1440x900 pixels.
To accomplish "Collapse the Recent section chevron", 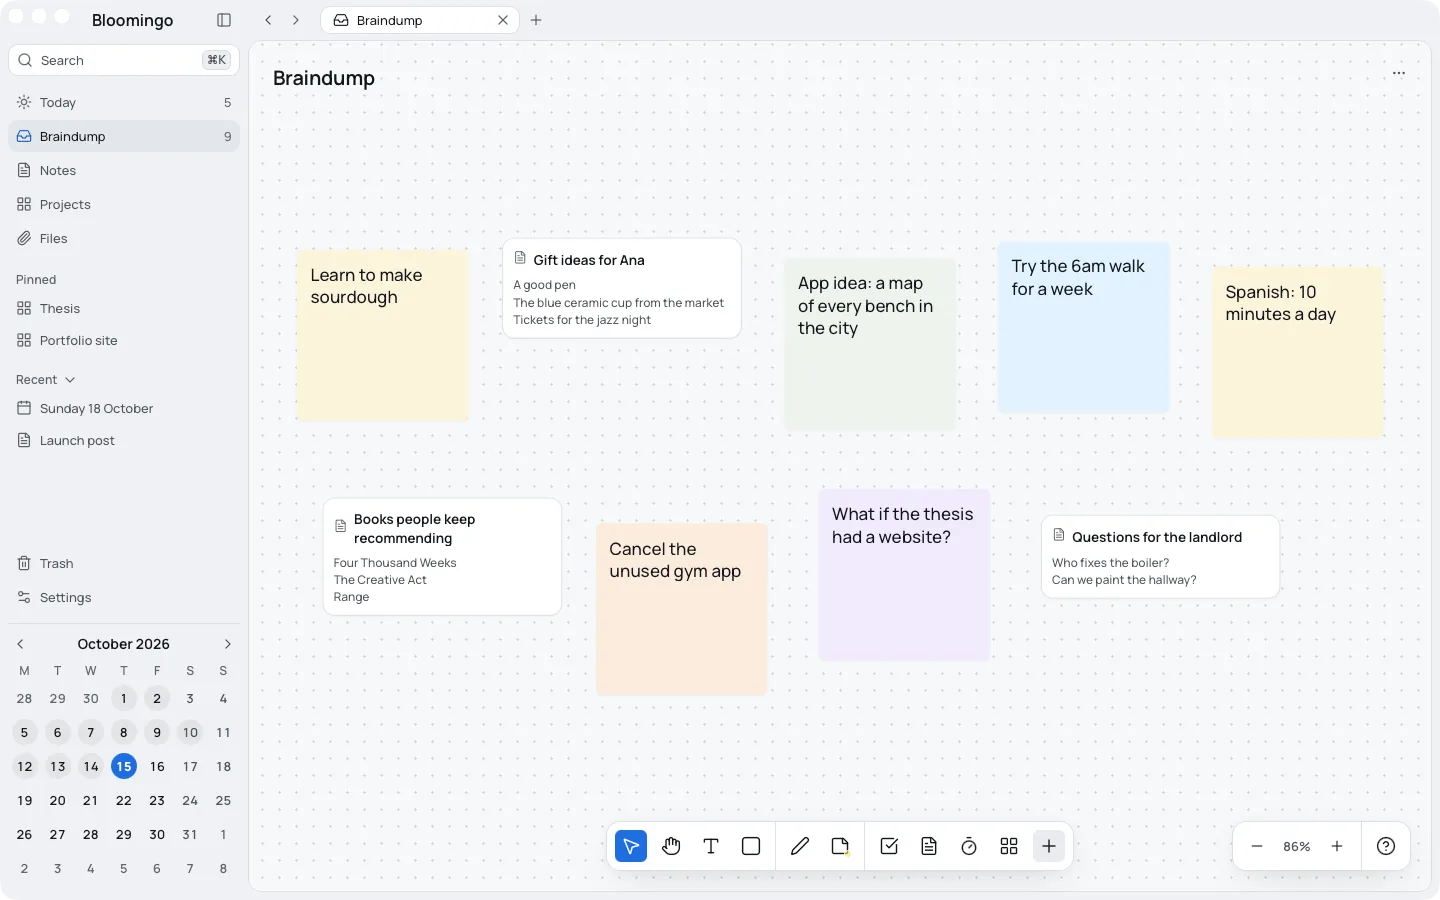I will pos(70,380).
